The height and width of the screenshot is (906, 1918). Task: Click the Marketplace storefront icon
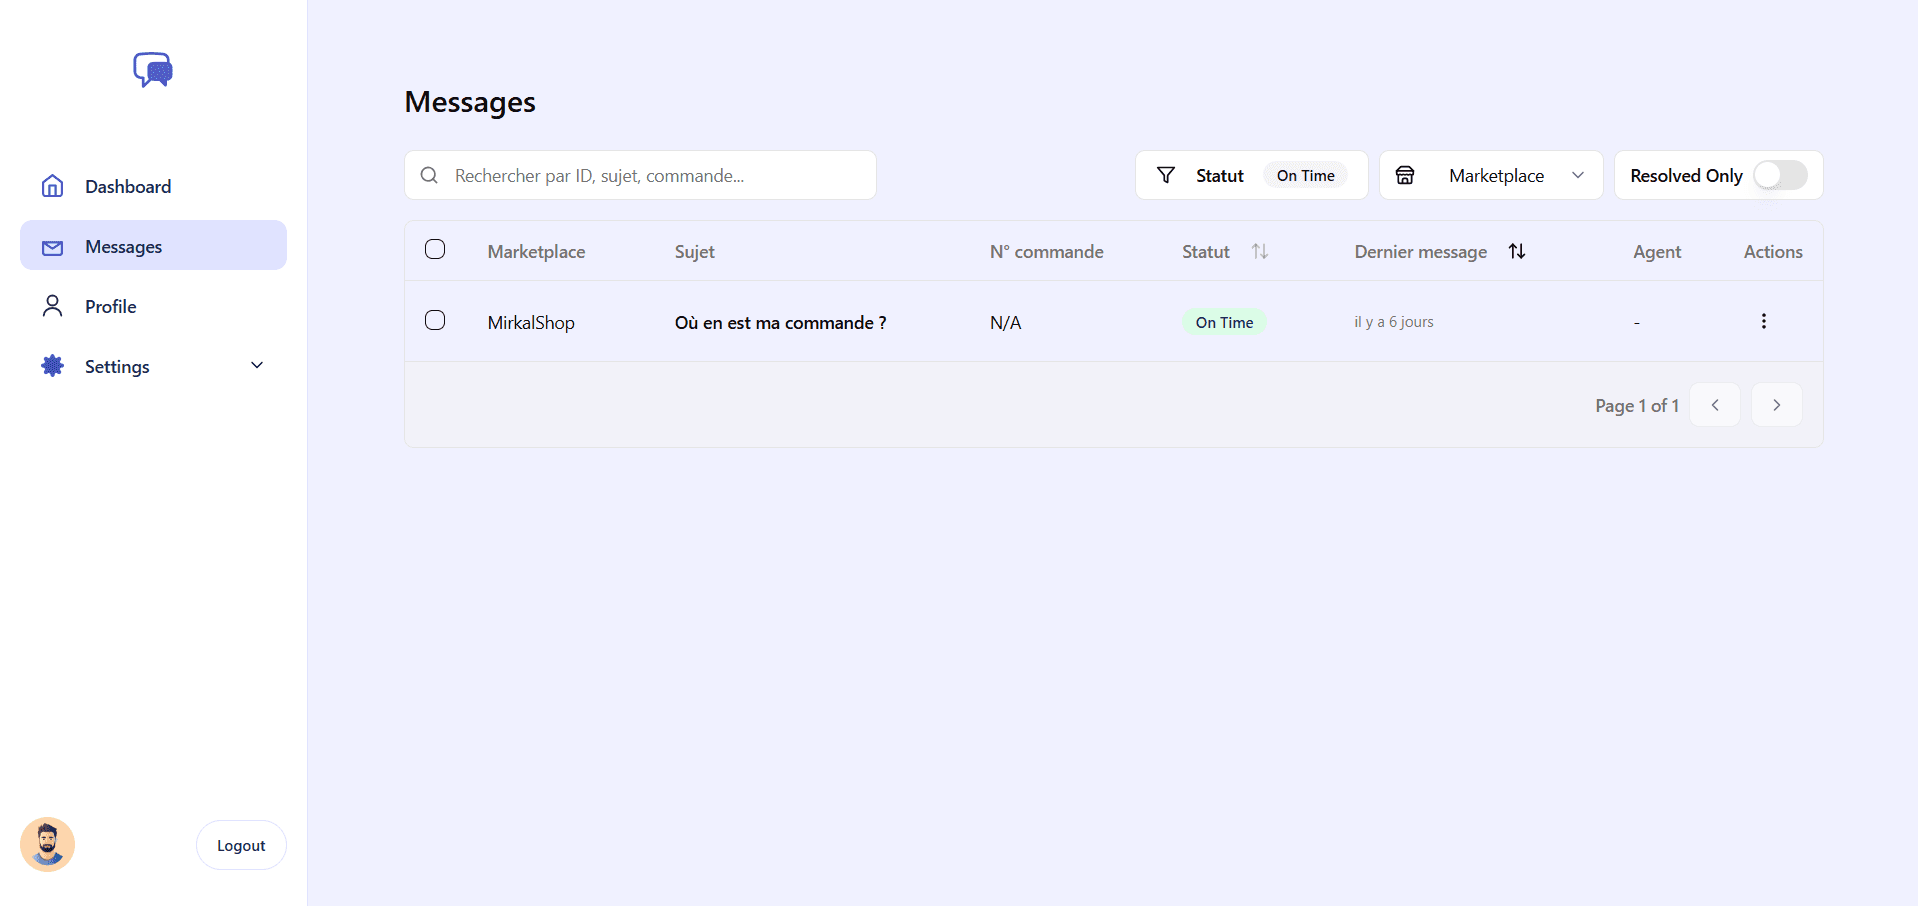[1404, 174]
